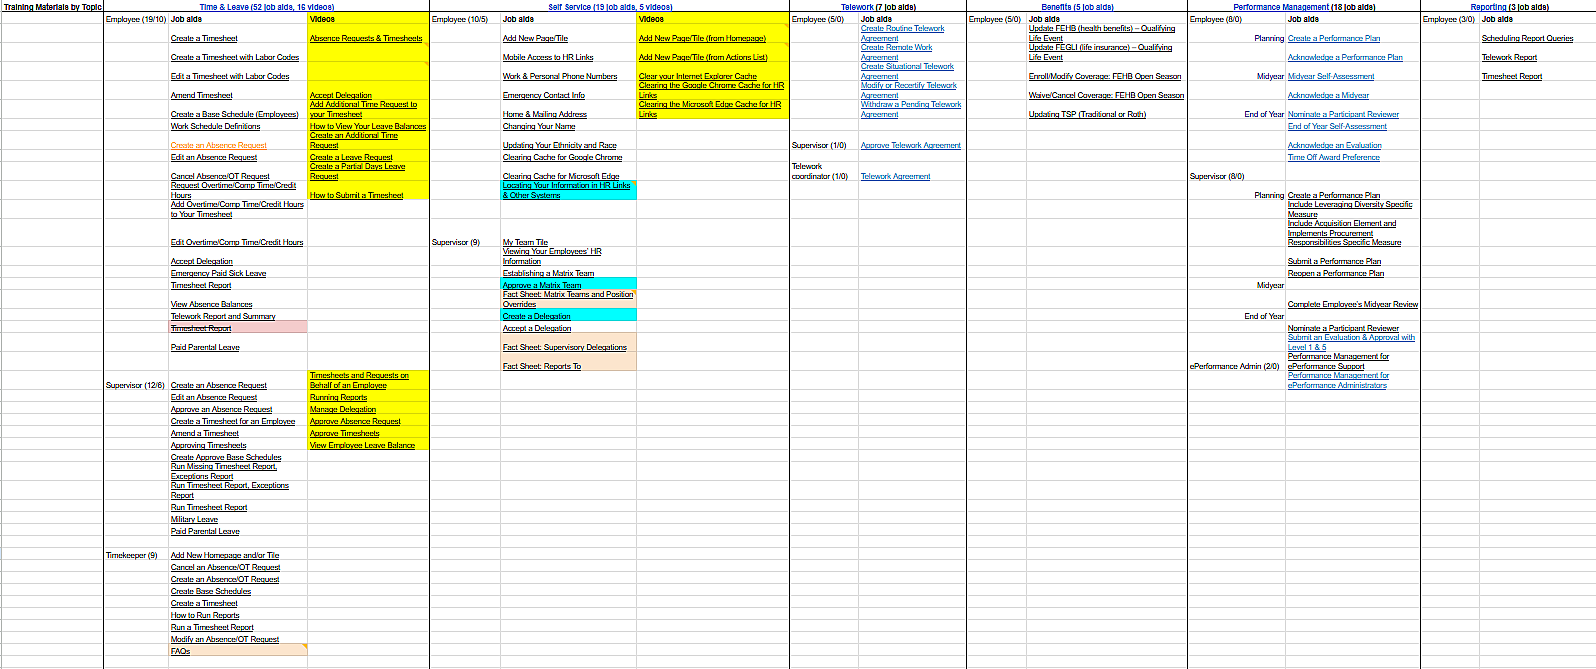This screenshot has width=1596, height=669.
Task: Open the View Employee Leave Balance video
Action: tap(362, 446)
